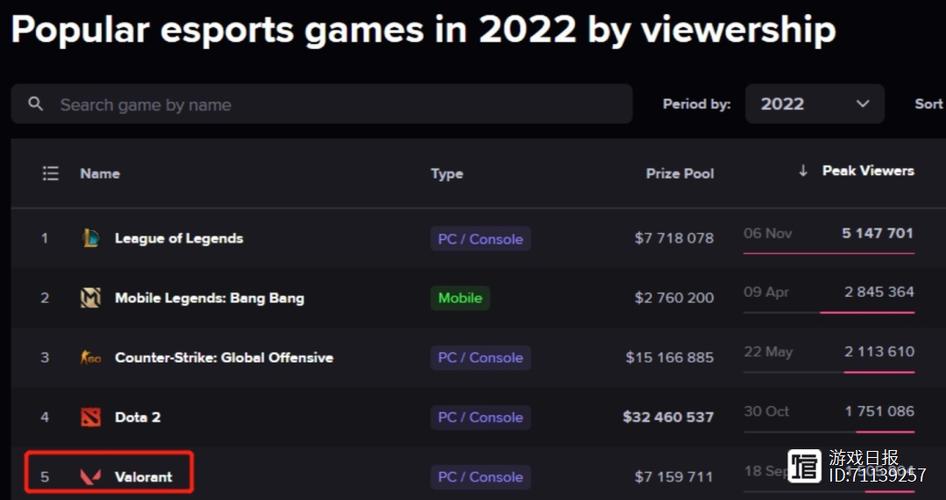Click the list view icon beside Name
The image size is (946, 500).
(51, 174)
